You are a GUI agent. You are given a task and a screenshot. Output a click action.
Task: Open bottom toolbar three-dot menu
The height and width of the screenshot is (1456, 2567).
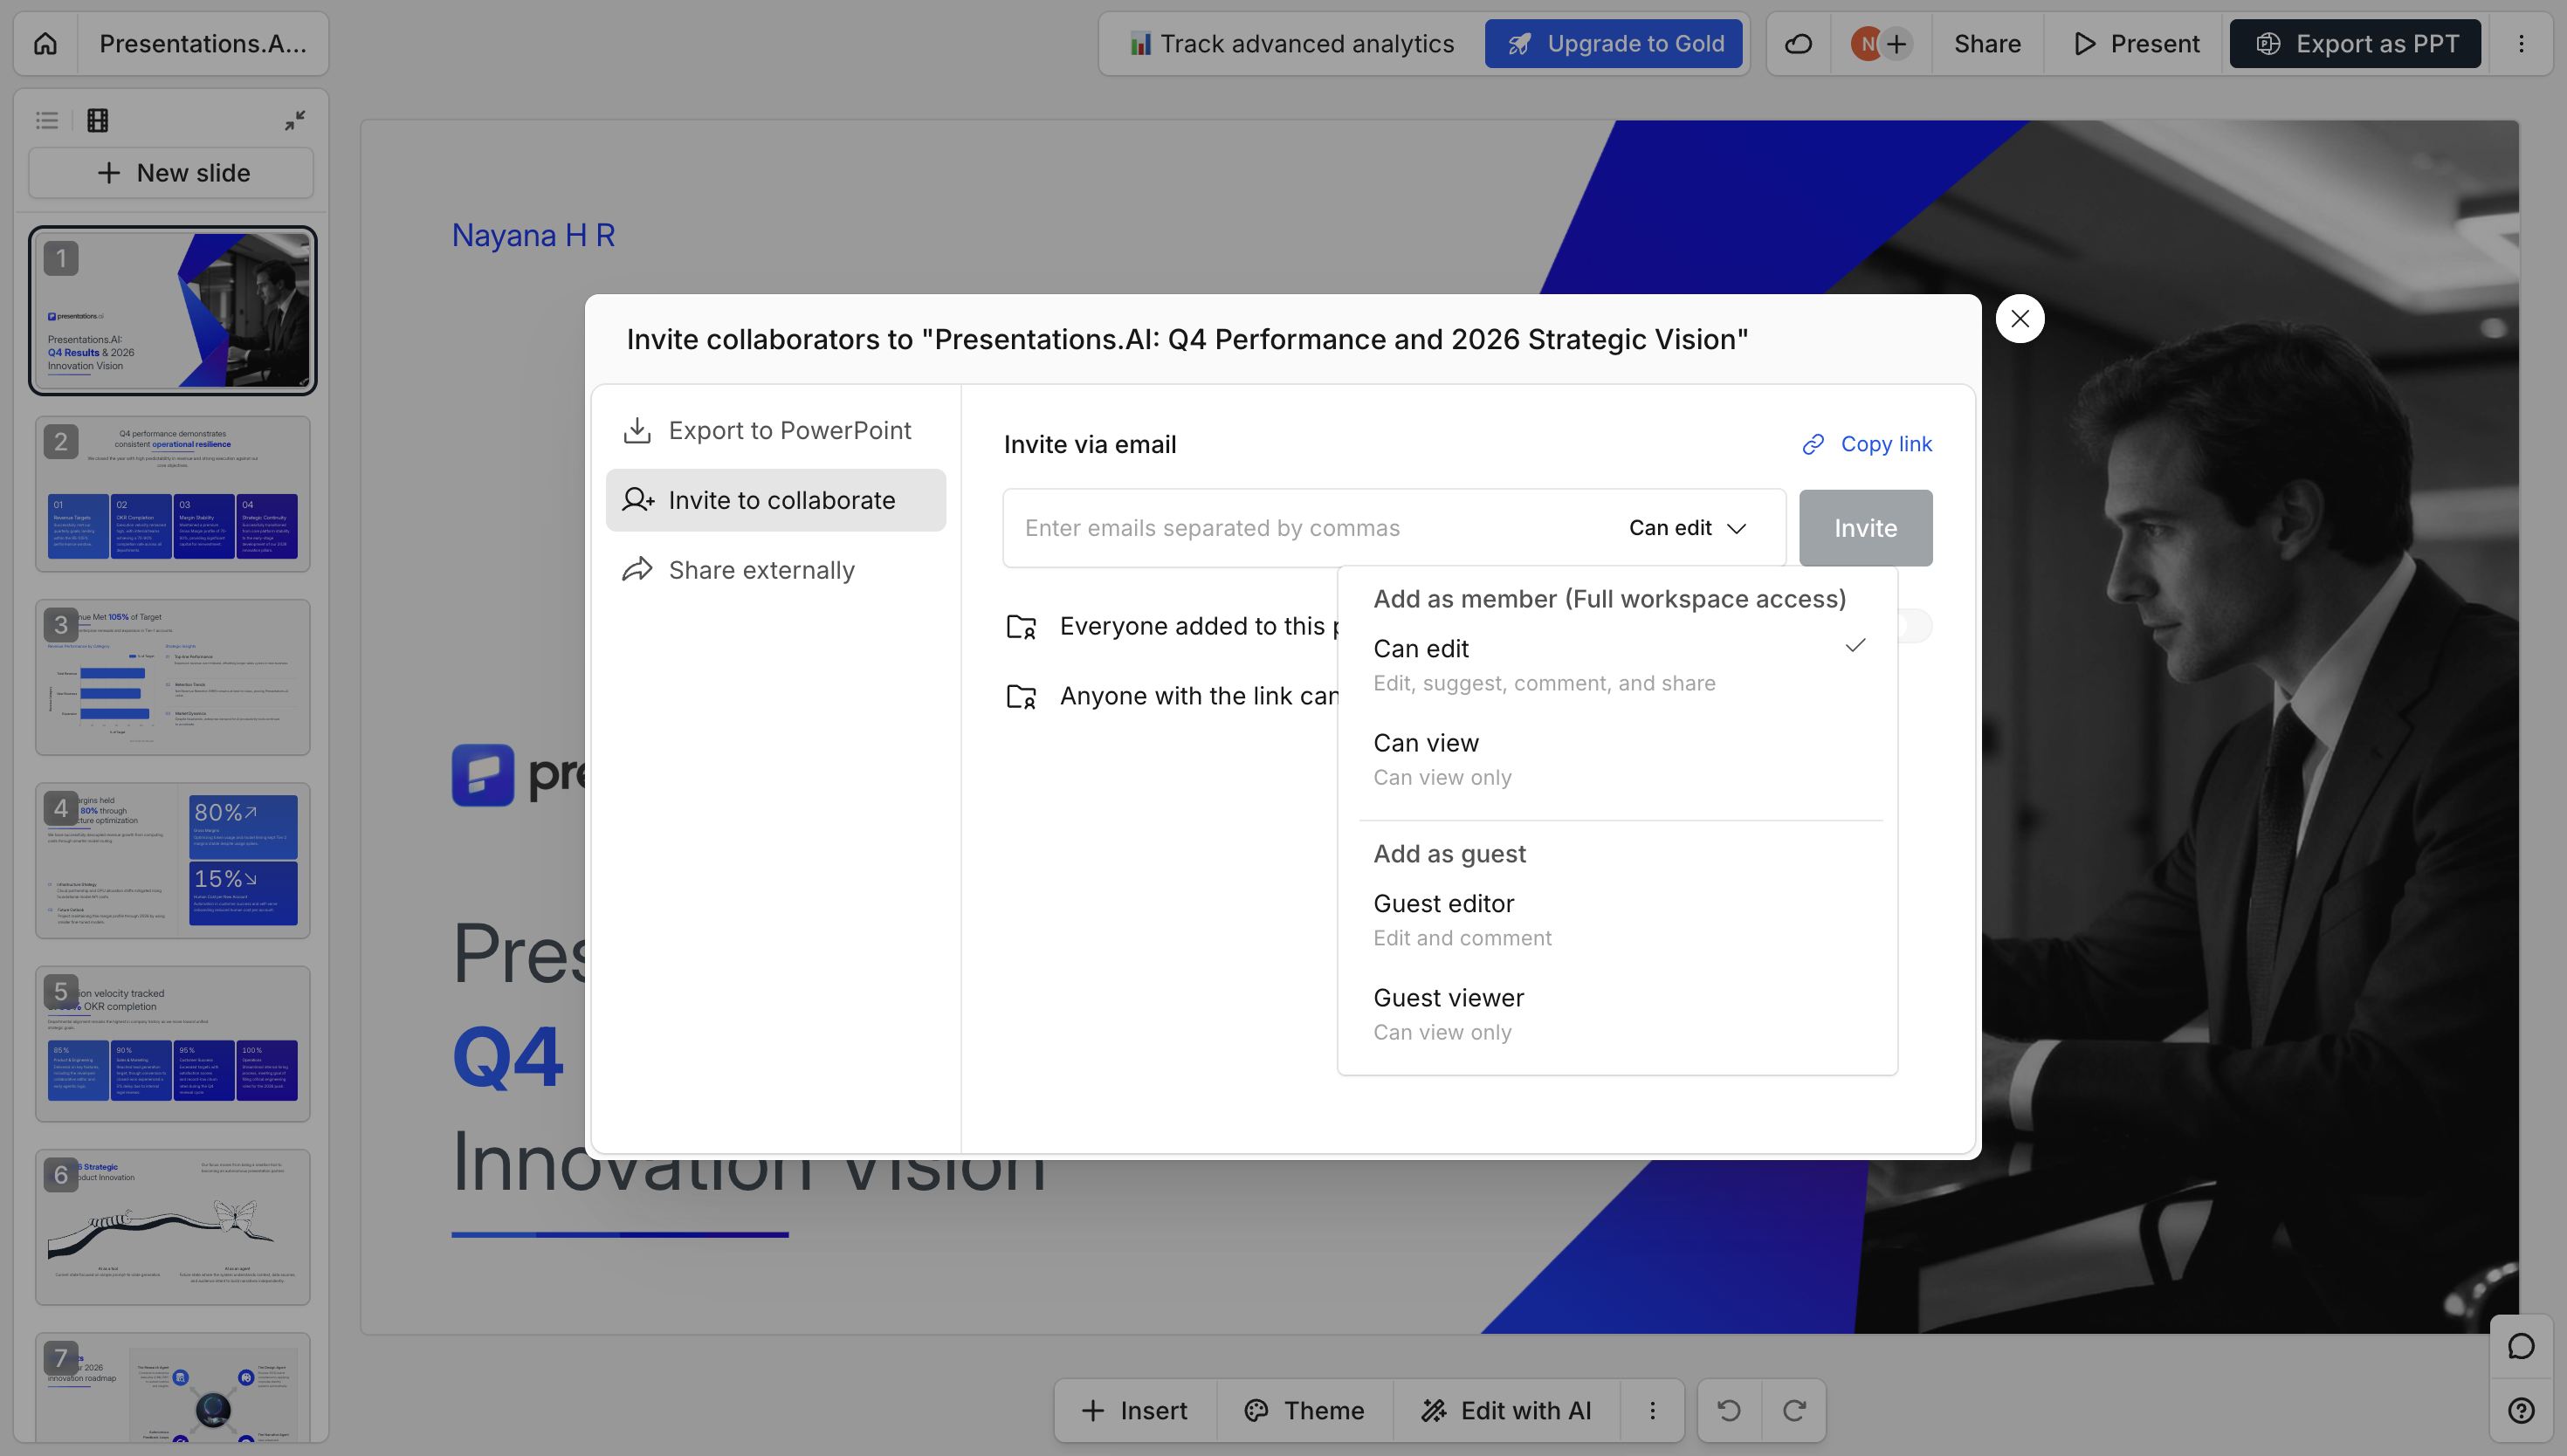point(1652,1410)
